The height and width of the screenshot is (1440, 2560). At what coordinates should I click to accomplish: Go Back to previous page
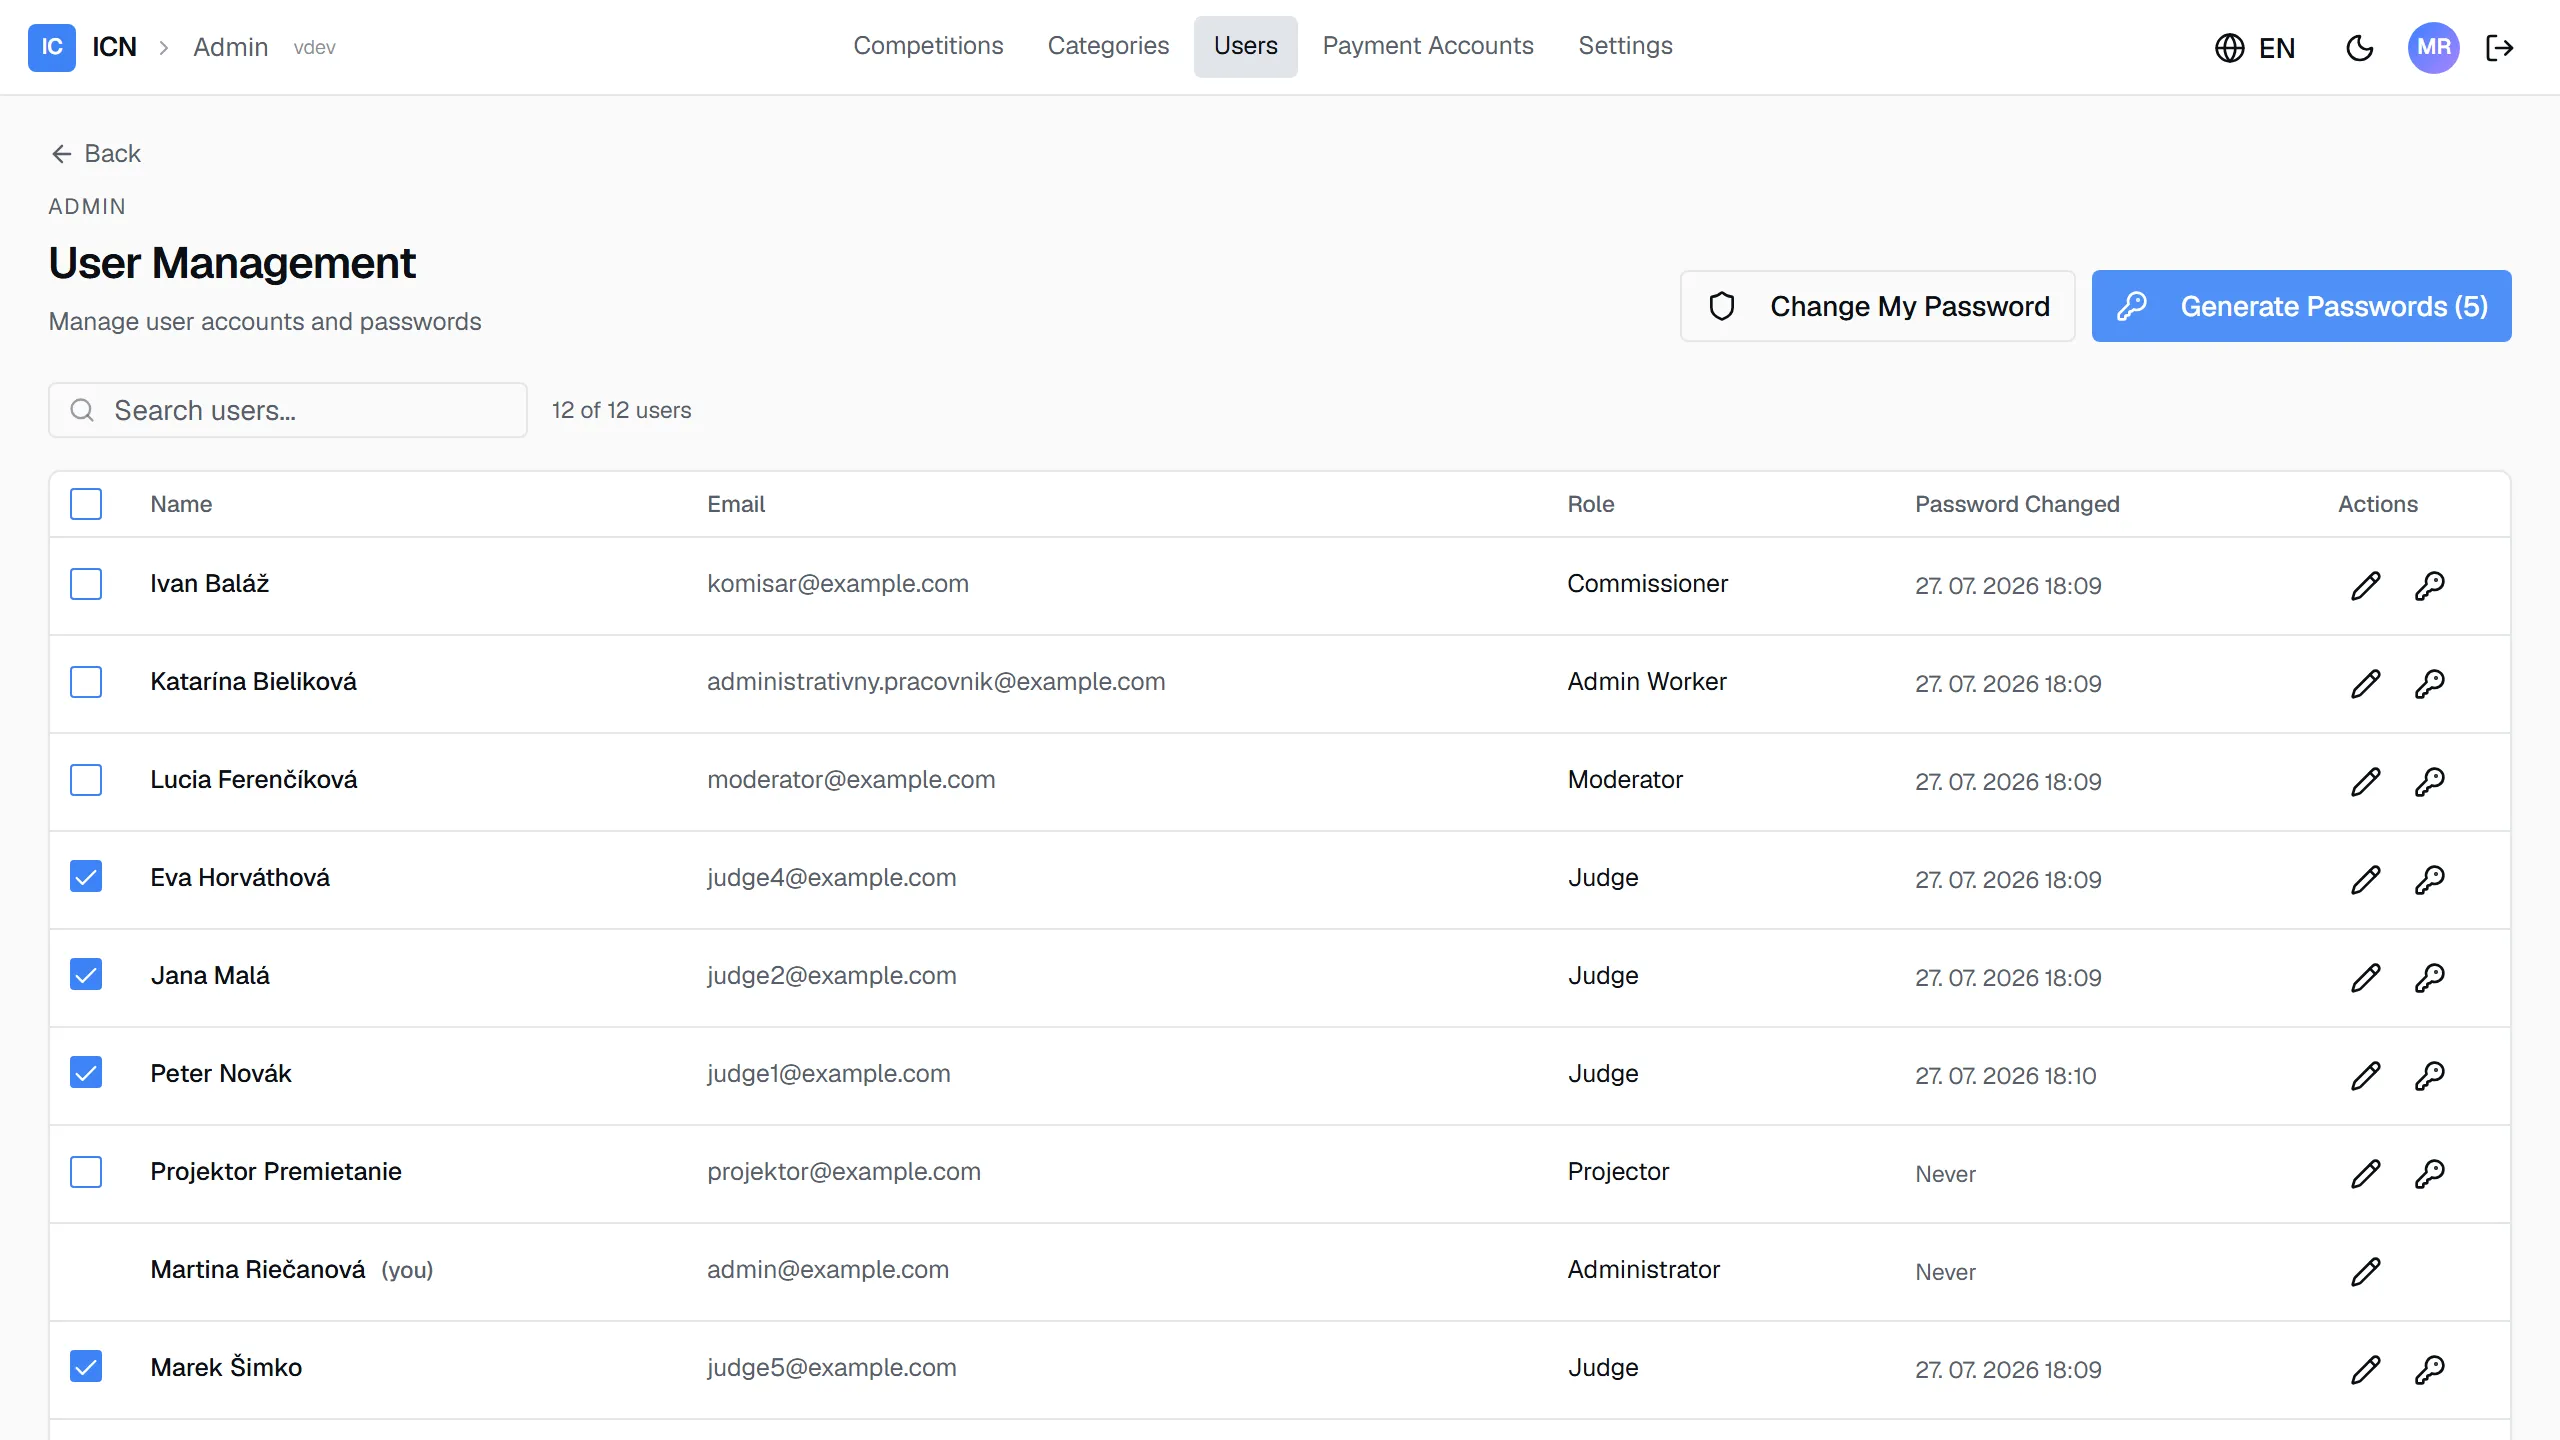(x=96, y=153)
